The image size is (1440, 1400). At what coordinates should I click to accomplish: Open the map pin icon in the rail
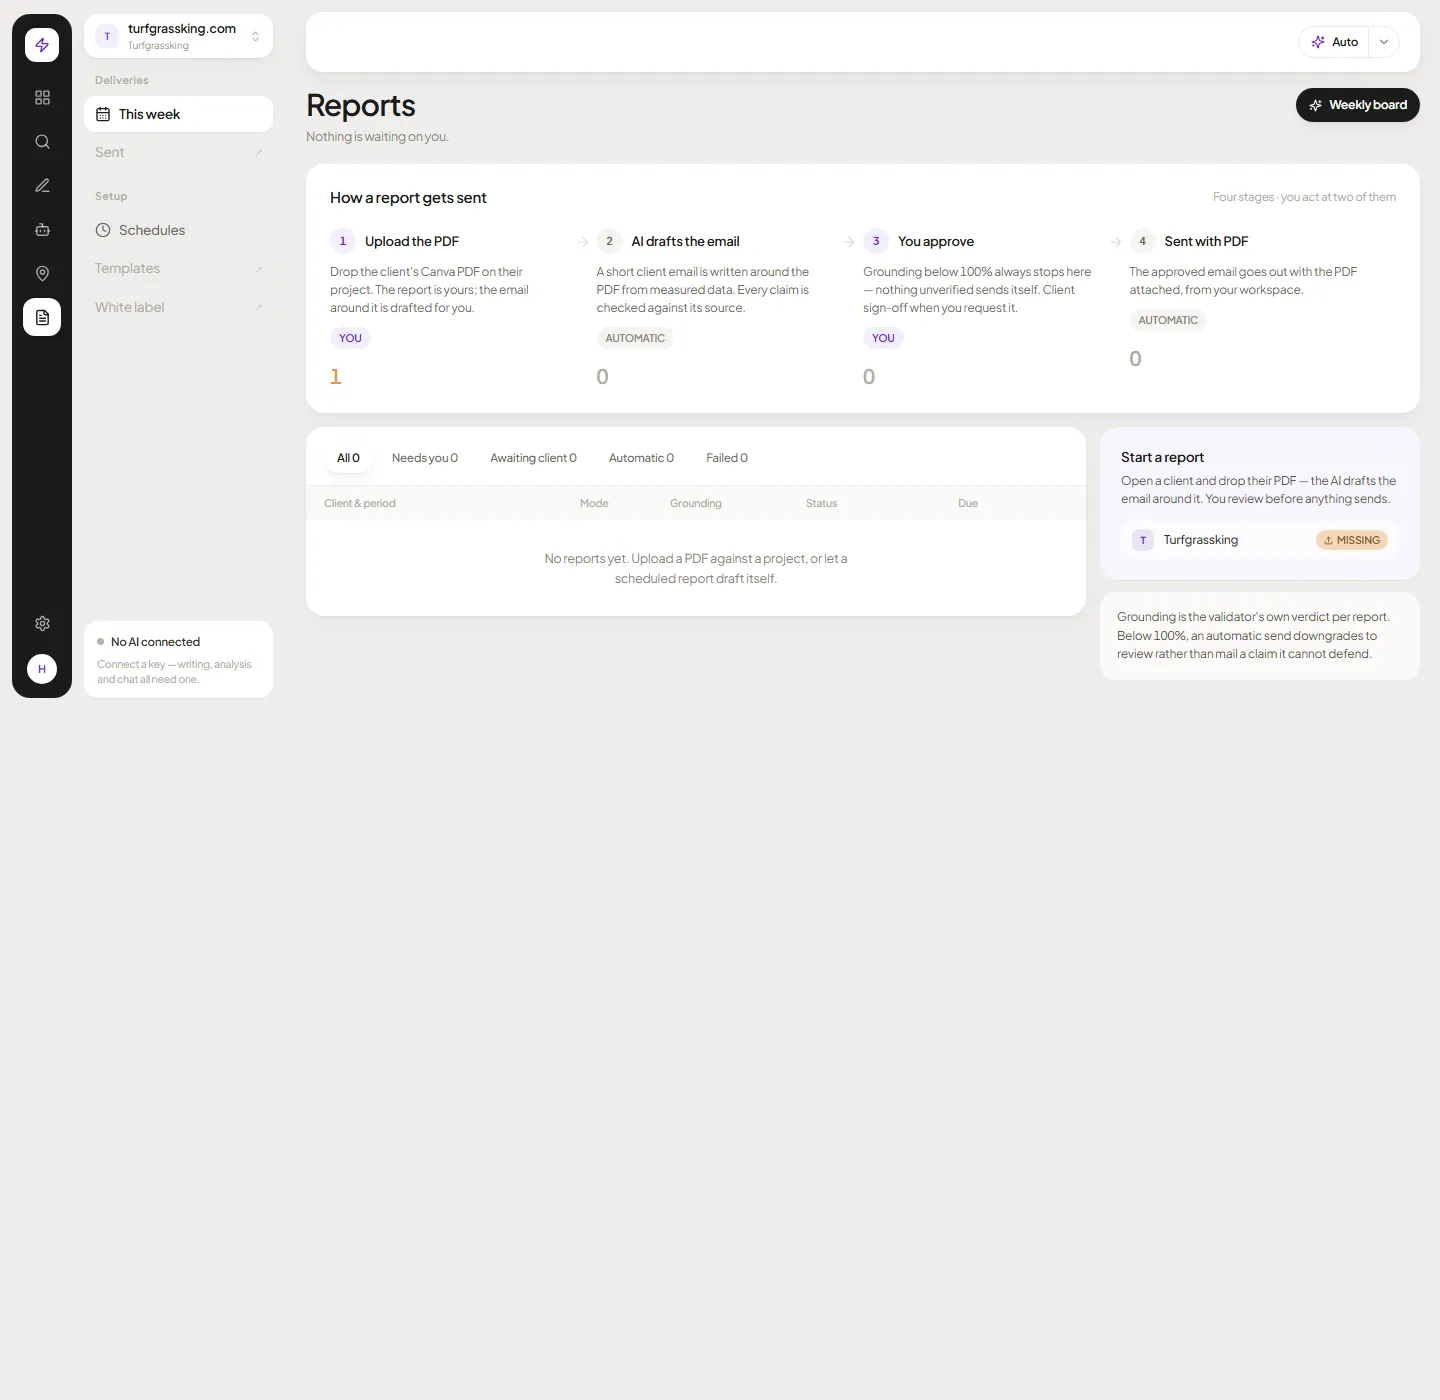click(42, 273)
